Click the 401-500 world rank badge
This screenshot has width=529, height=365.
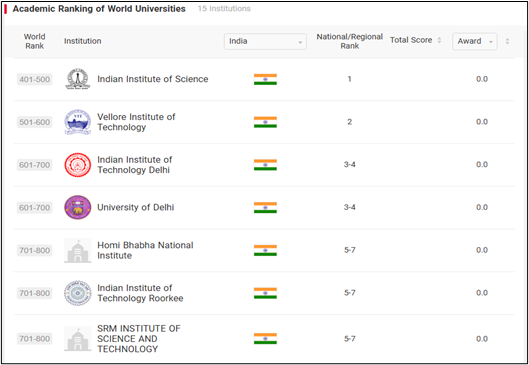[34, 80]
